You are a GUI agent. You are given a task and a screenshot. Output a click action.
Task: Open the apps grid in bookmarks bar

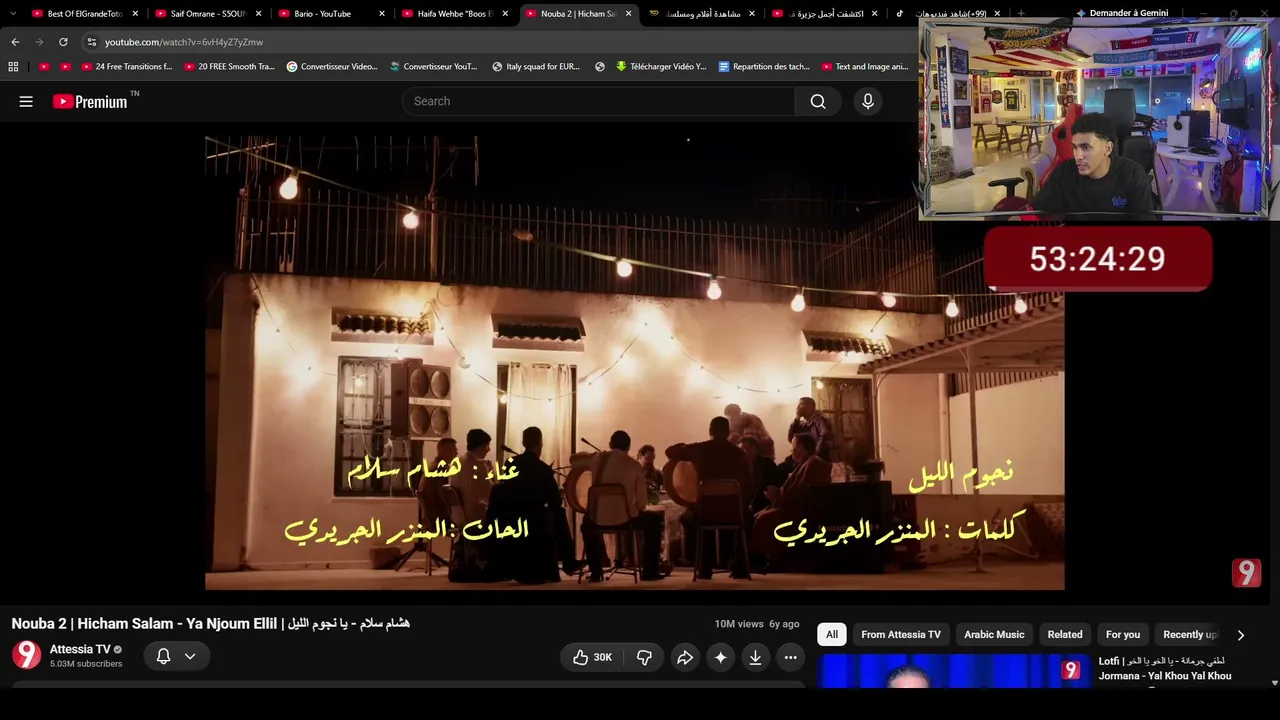click(x=13, y=67)
